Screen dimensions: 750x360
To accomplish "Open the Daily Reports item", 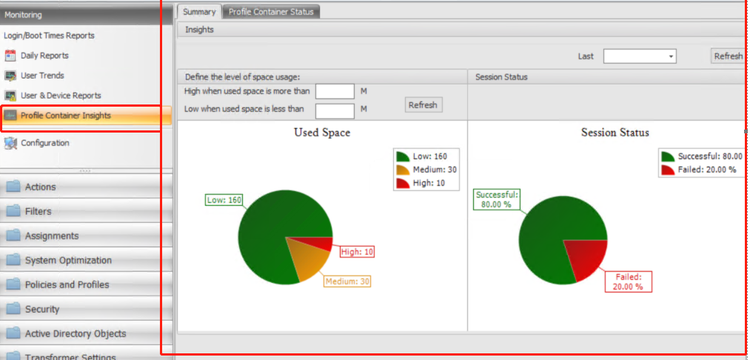I will (44, 55).
